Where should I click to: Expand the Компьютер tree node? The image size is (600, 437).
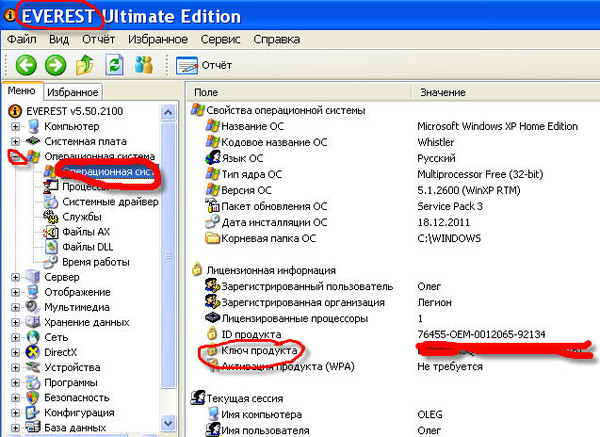(15, 126)
